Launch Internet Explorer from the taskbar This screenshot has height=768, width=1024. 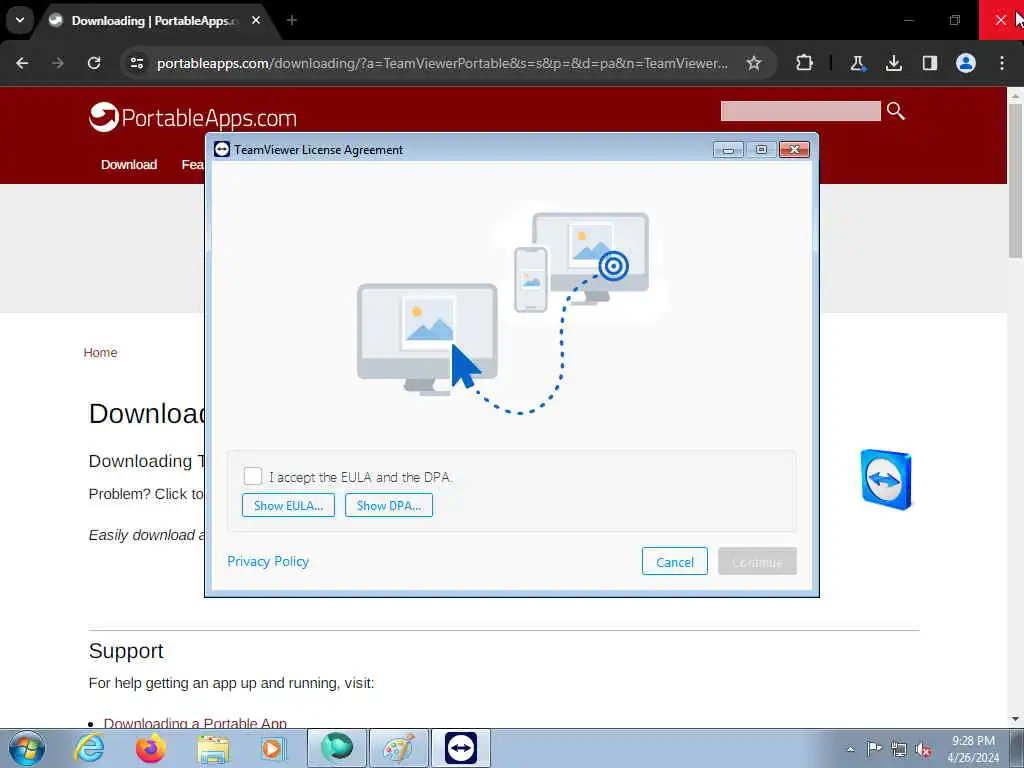point(89,748)
